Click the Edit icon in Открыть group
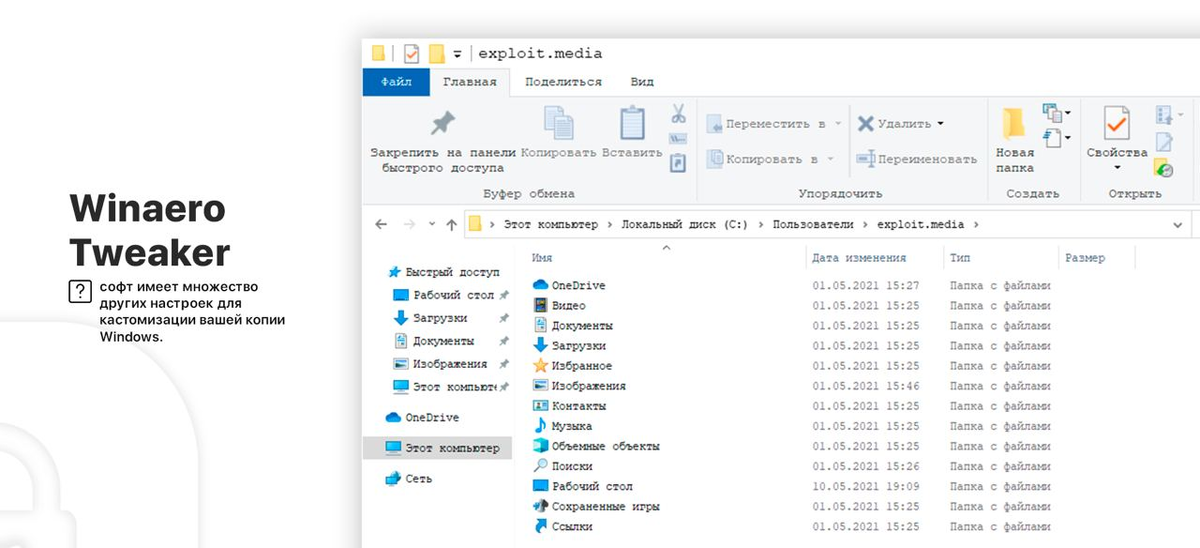 [x=1164, y=142]
